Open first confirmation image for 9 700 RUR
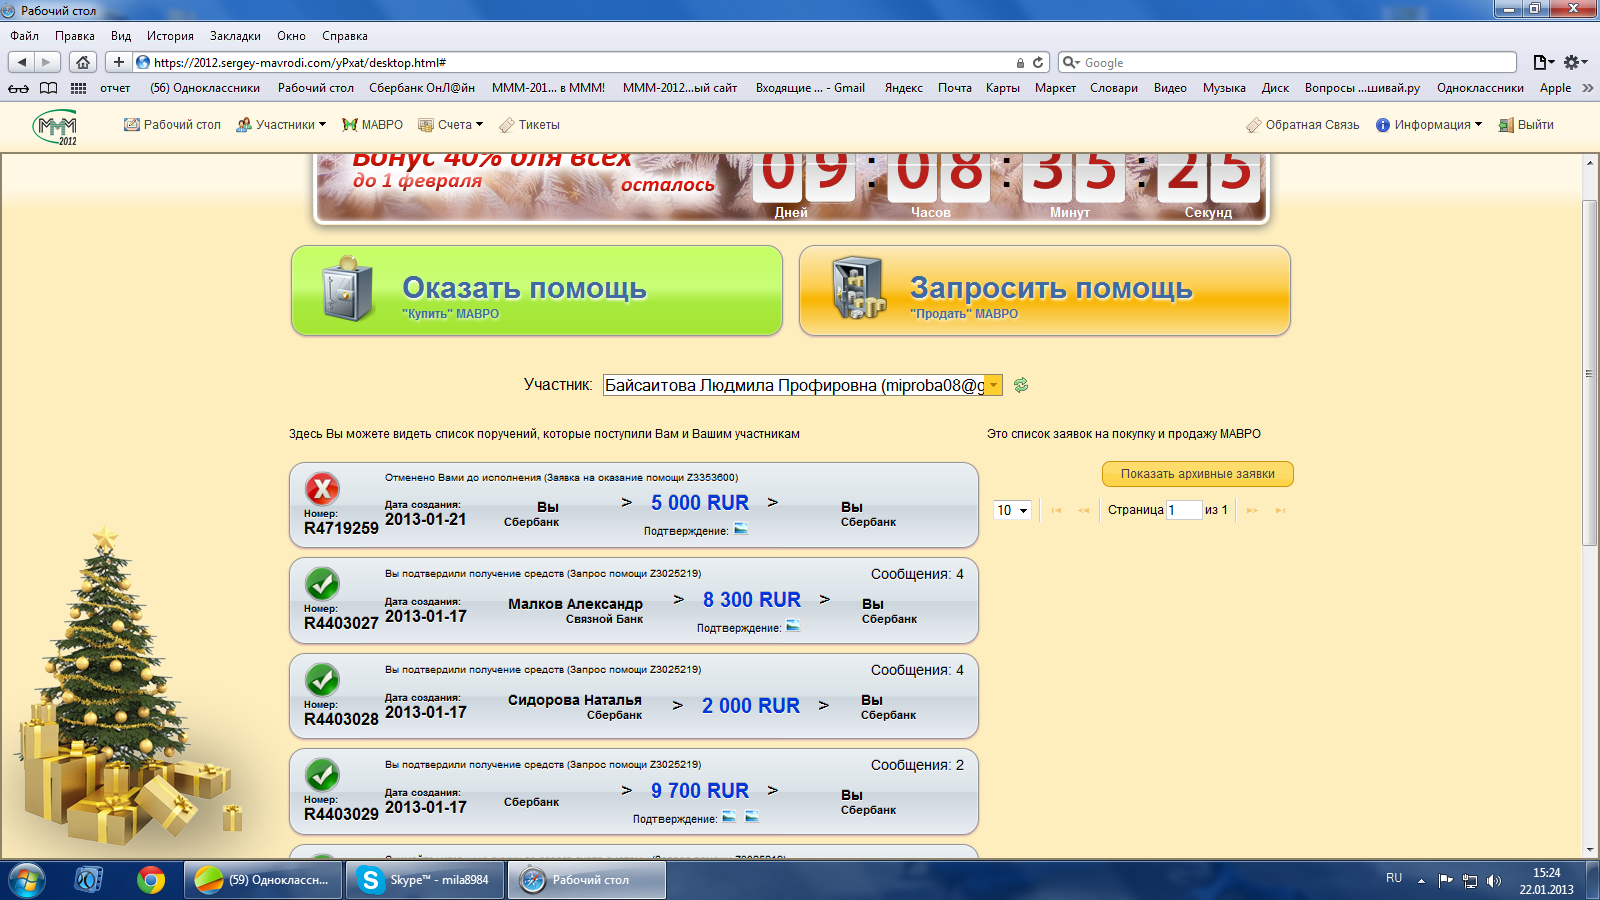 729,817
